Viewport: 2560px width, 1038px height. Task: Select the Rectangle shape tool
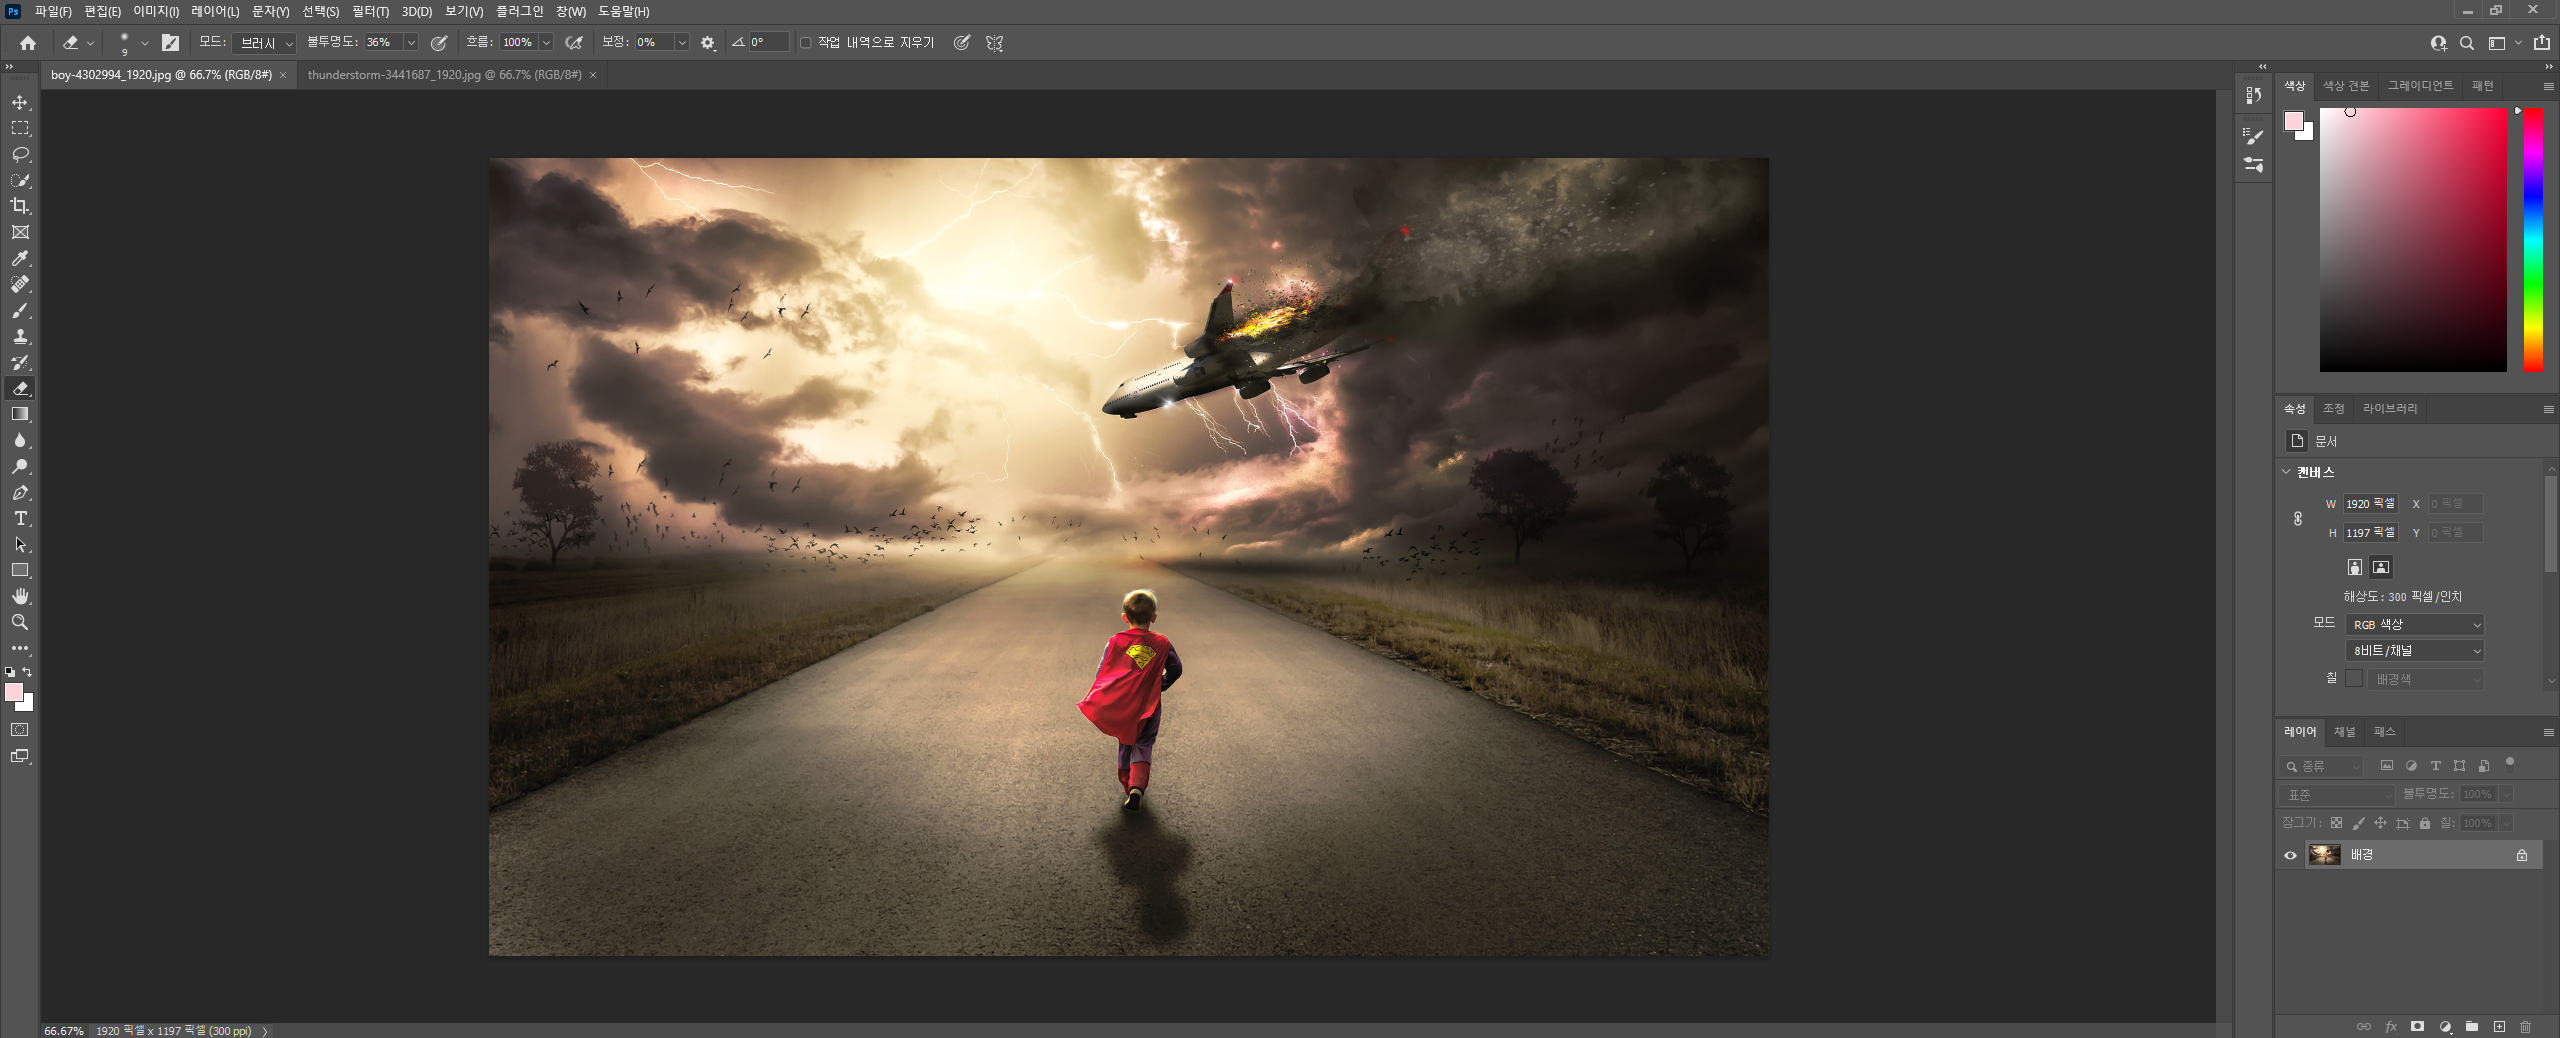[x=20, y=570]
